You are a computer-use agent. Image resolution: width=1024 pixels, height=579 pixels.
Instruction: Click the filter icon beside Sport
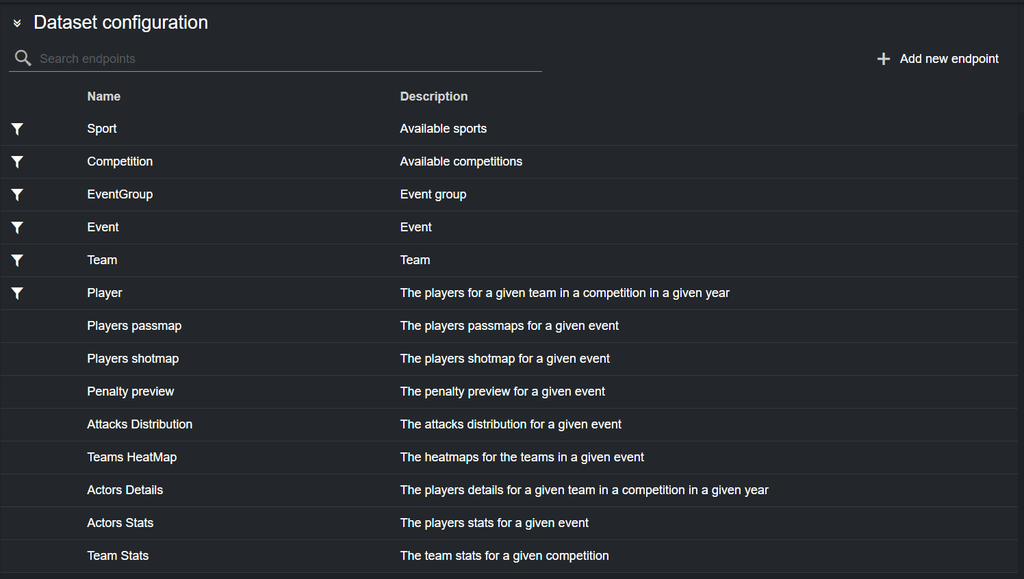17,129
